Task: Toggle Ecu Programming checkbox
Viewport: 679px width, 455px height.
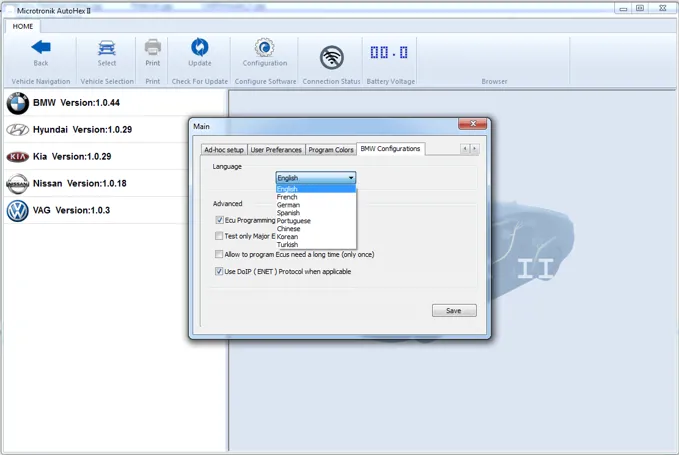Action: [x=219, y=220]
